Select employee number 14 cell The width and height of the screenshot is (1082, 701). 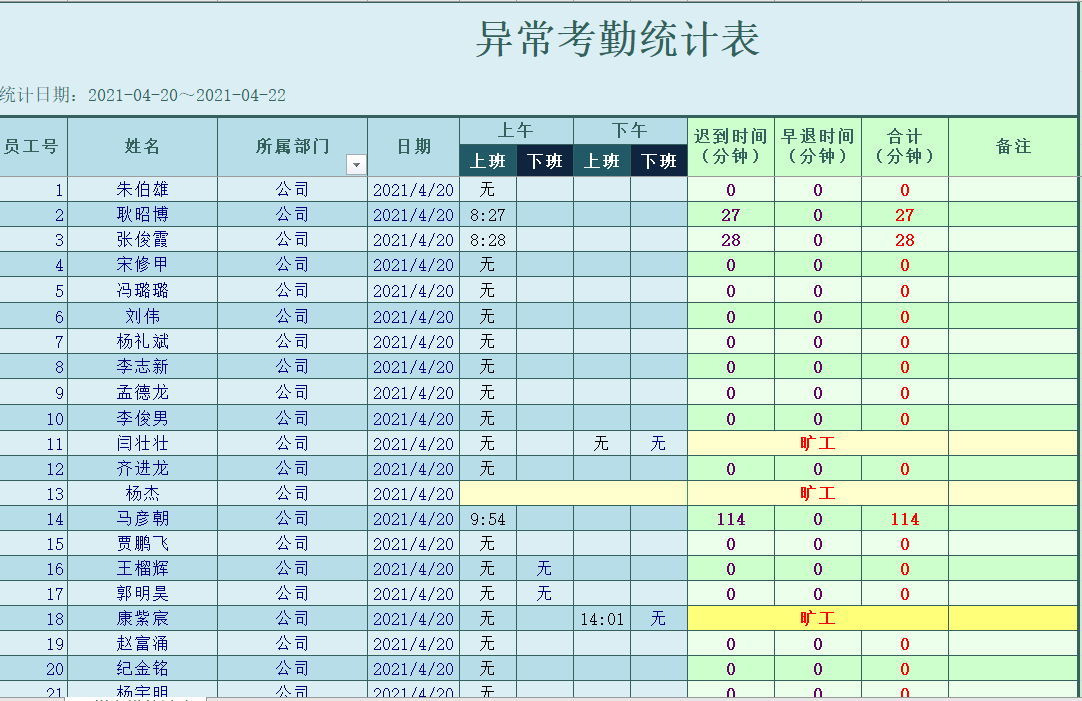coord(33,518)
